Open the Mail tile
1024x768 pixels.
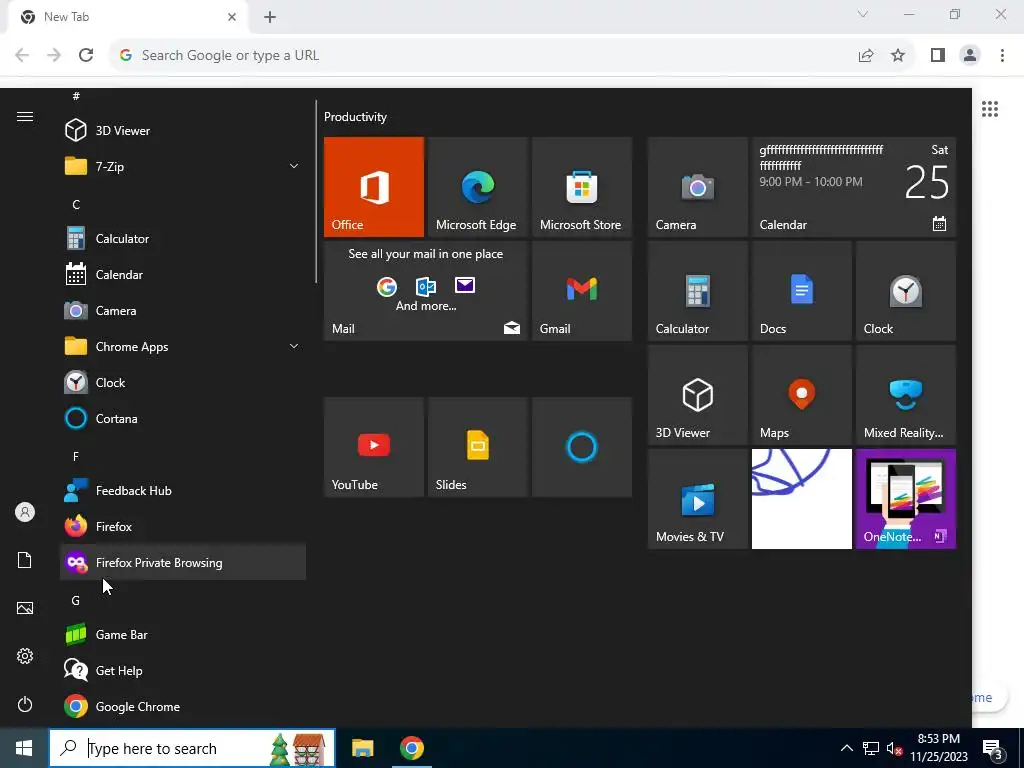pos(426,291)
